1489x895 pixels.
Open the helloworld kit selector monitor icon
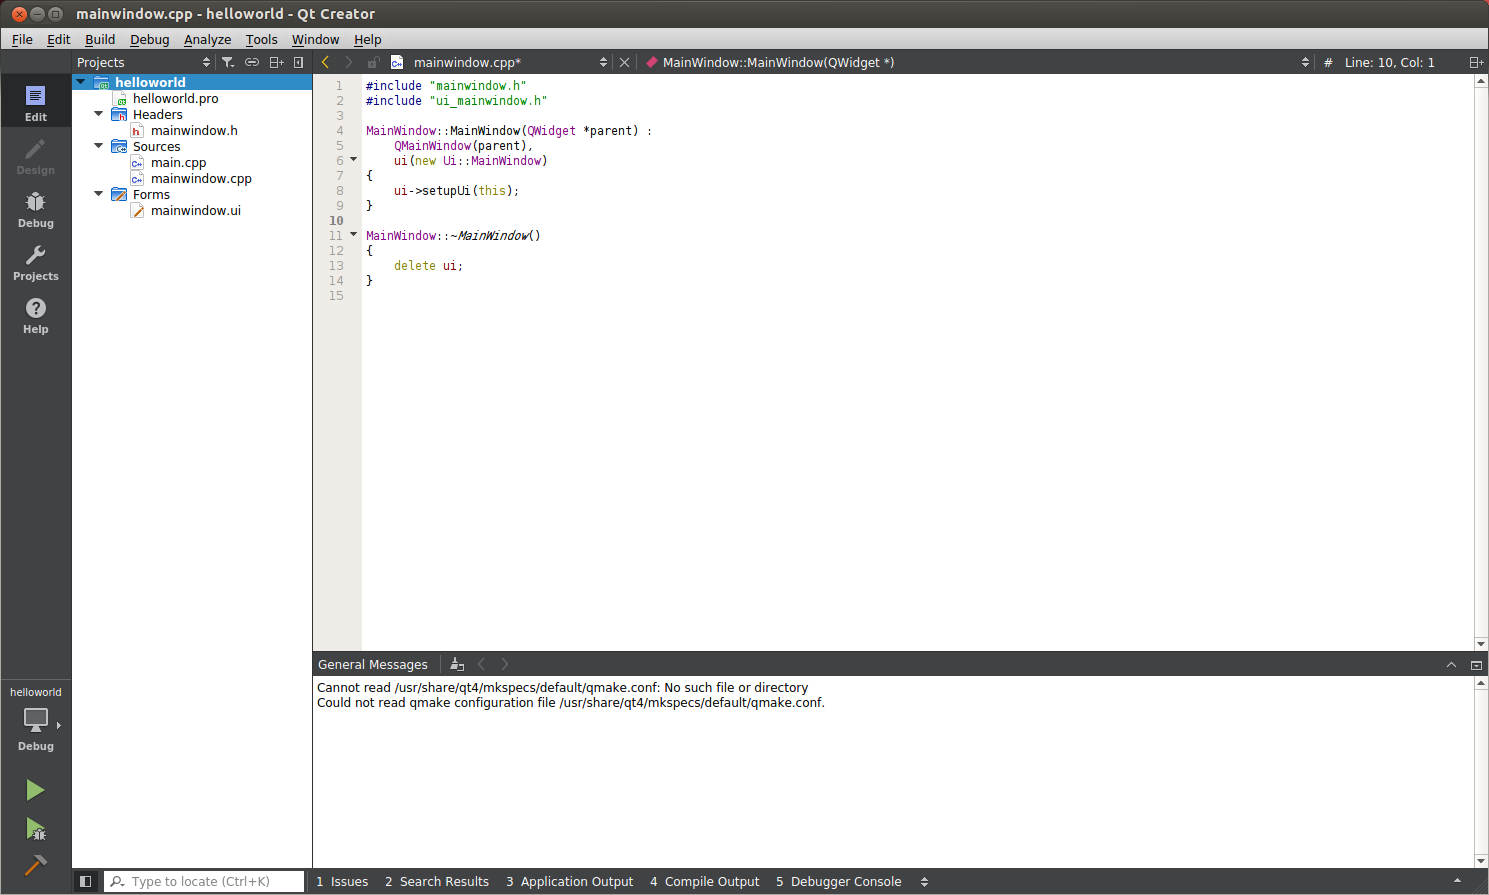coord(36,720)
